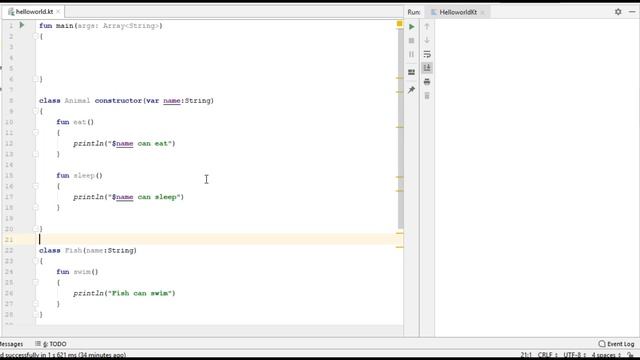Viewport: 640px width, 360px height.
Task: Click line number 8 in gutter
Action: (11, 101)
